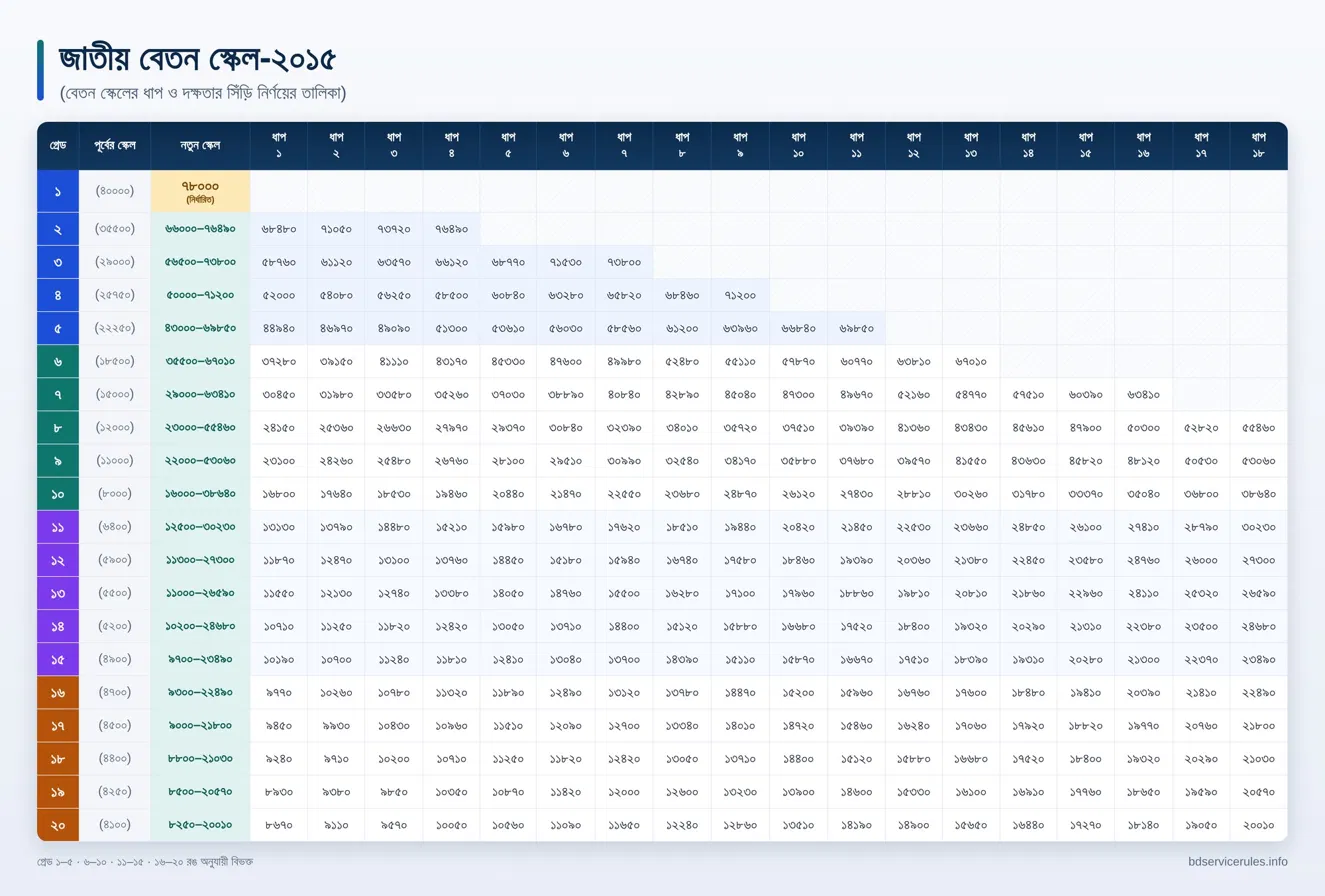Click grade ৫ step ৪ value '৫১৩০০'
1325x896 pixels.
[451, 328]
